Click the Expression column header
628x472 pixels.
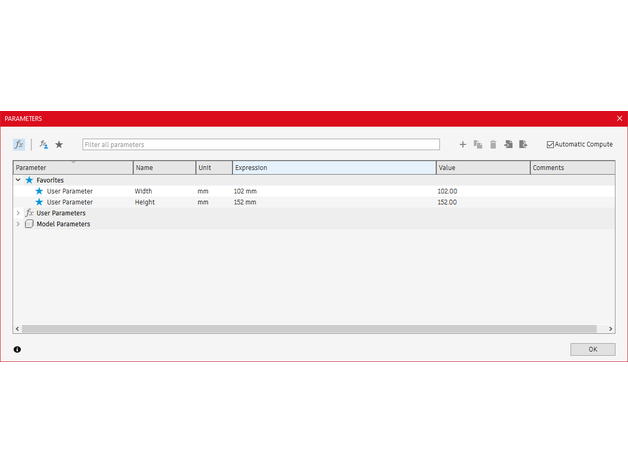[333, 168]
